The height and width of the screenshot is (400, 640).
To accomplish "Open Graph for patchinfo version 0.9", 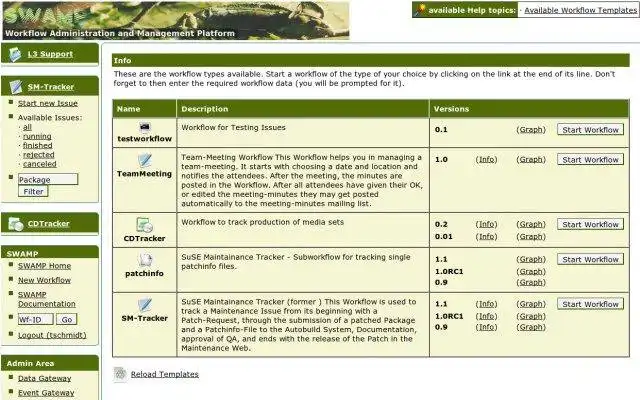I will point(531,282).
